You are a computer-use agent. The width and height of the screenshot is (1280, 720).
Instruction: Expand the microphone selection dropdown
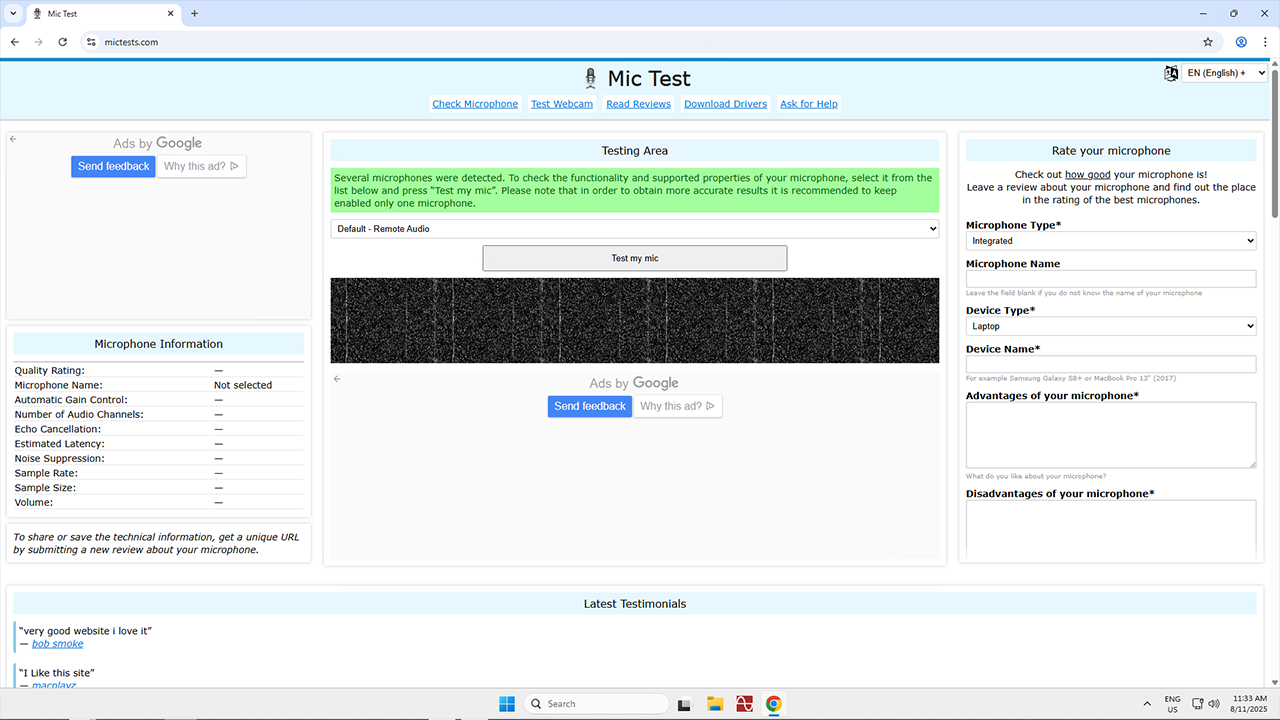[x=634, y=229]
